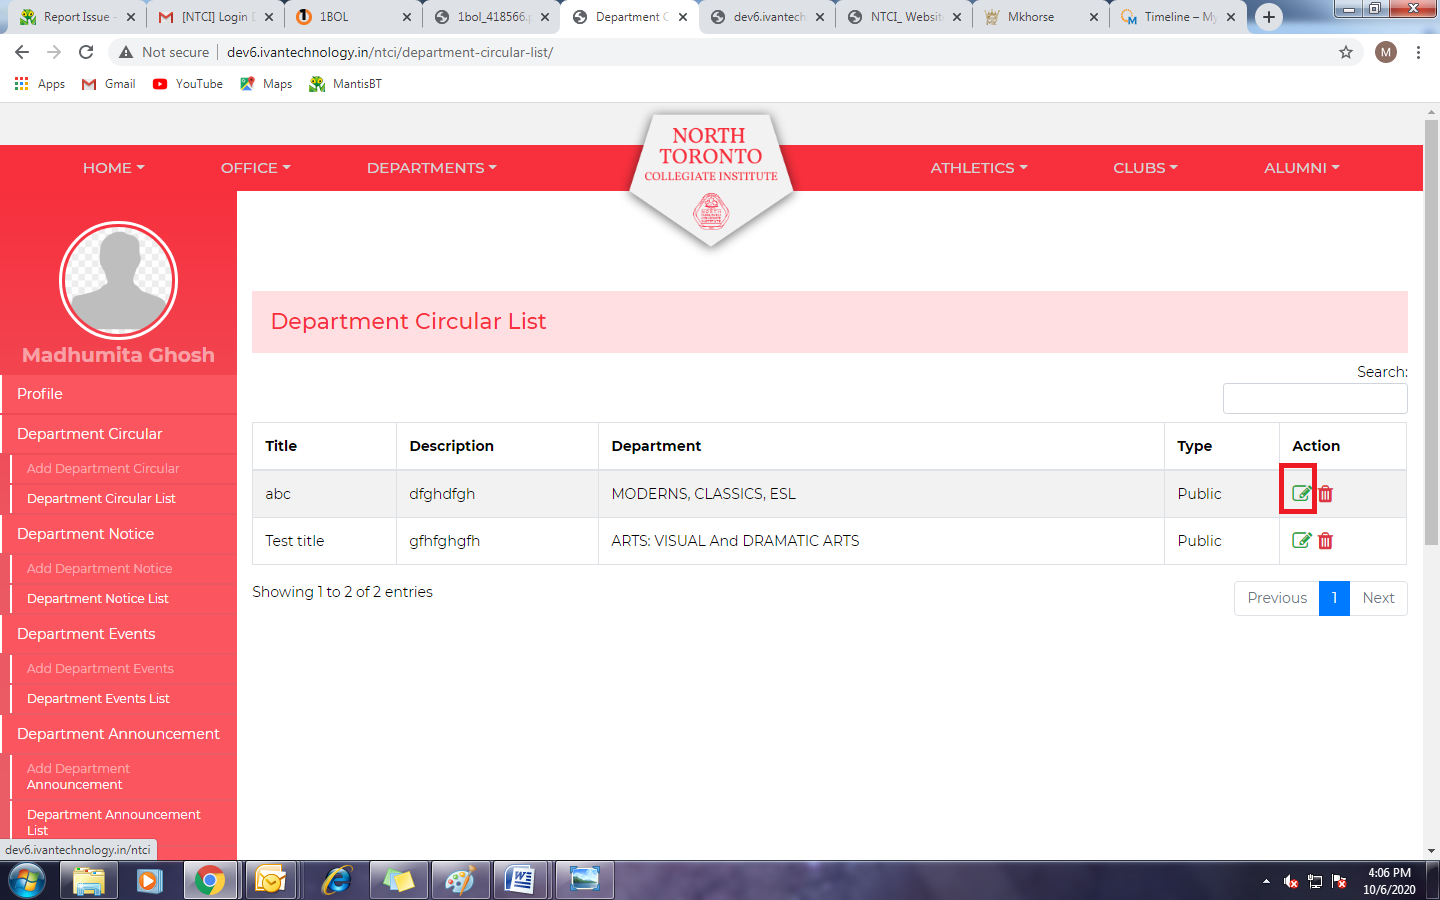Open a new browser tab with plus button
Image resolution: width=1440 pixels, height=900 pixels.
[1268, 17]
